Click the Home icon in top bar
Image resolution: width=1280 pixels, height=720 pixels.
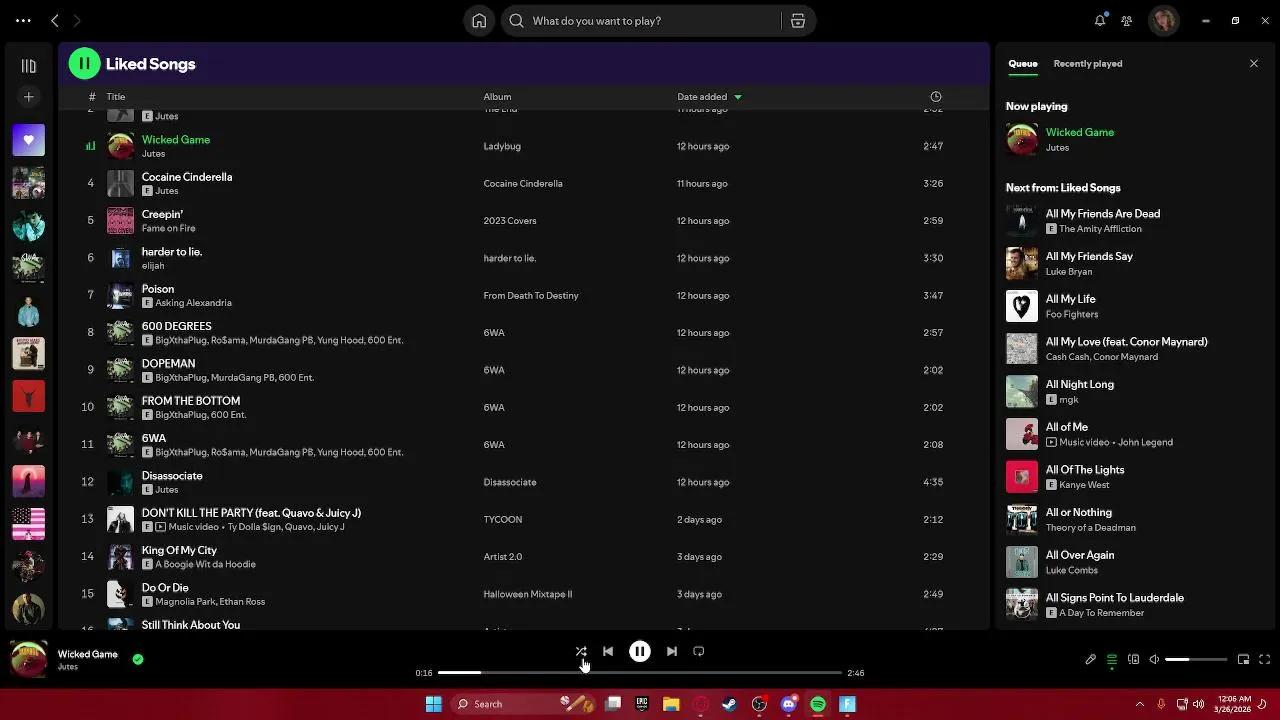(x=479, y=21)
